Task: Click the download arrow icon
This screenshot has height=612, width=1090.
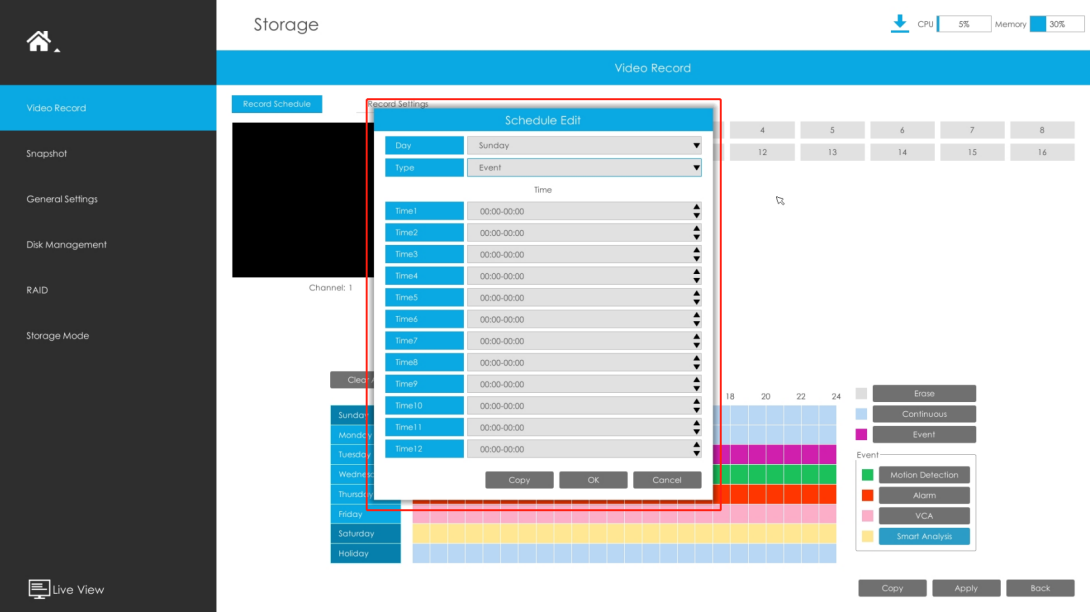Action: (900, 24)
